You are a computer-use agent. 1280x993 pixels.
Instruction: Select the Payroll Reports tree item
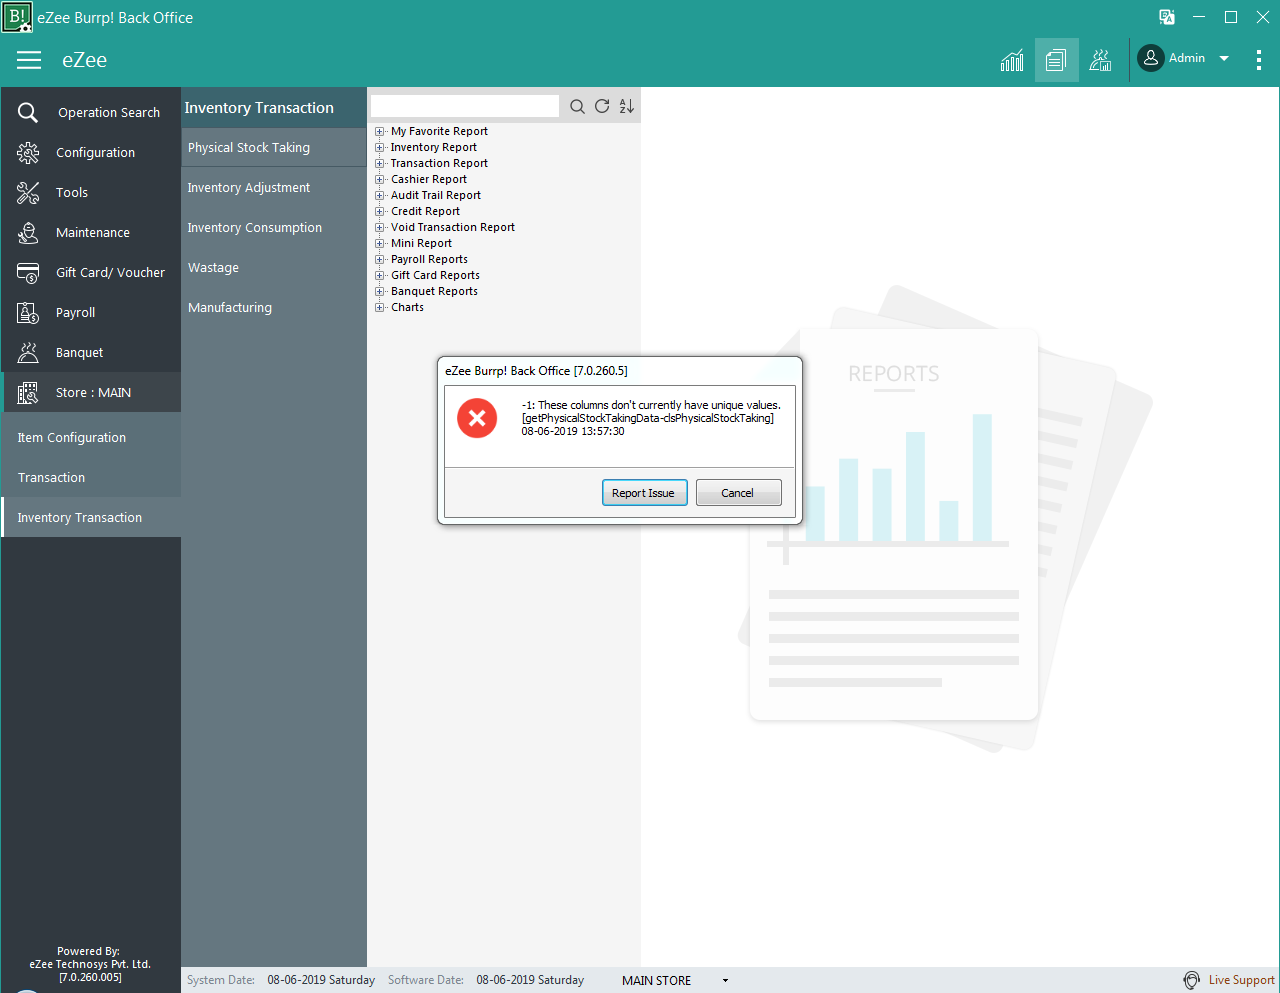[429, 259]
